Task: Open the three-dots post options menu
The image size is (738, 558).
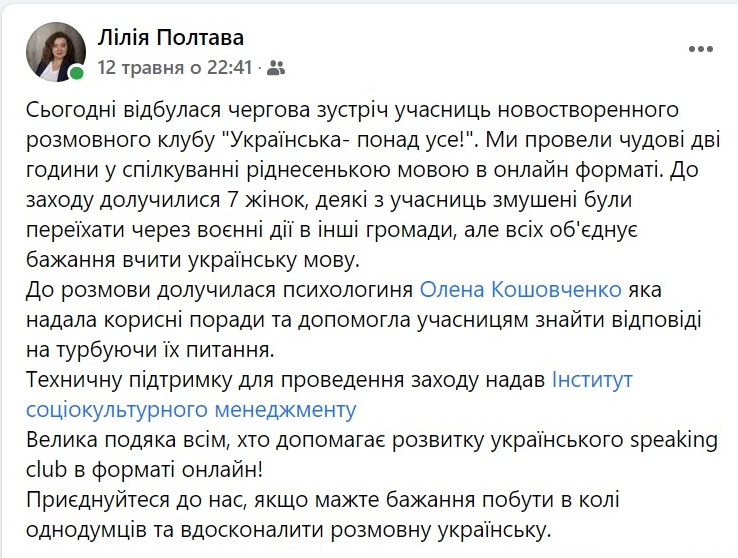Action: (701, 49)
